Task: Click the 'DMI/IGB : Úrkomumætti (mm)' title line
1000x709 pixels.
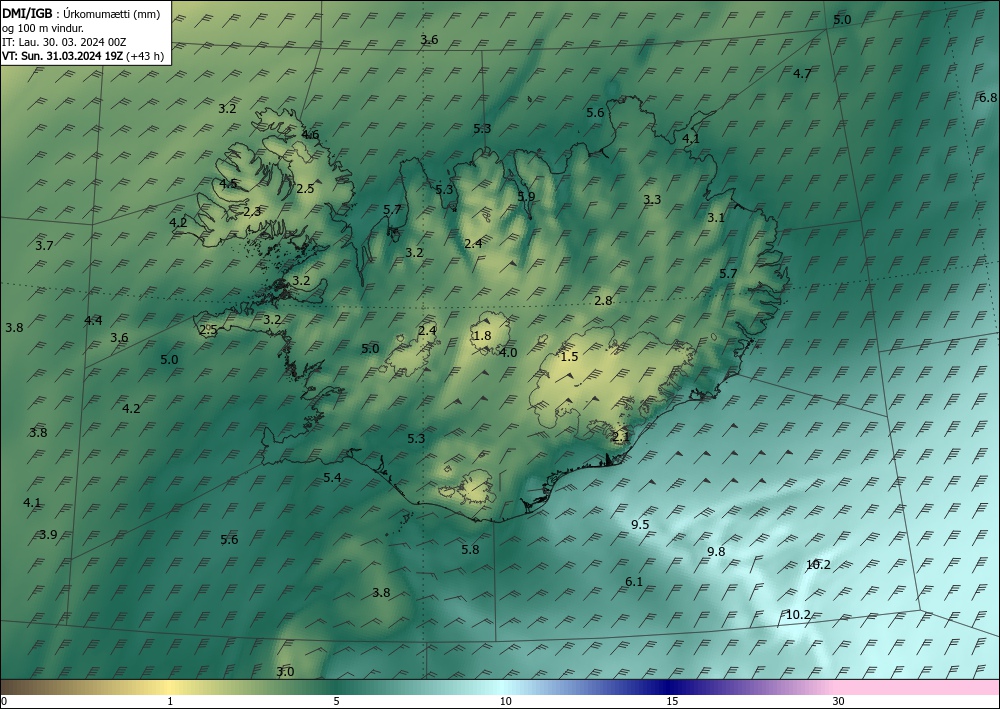Action: click(x=81, y=13)
